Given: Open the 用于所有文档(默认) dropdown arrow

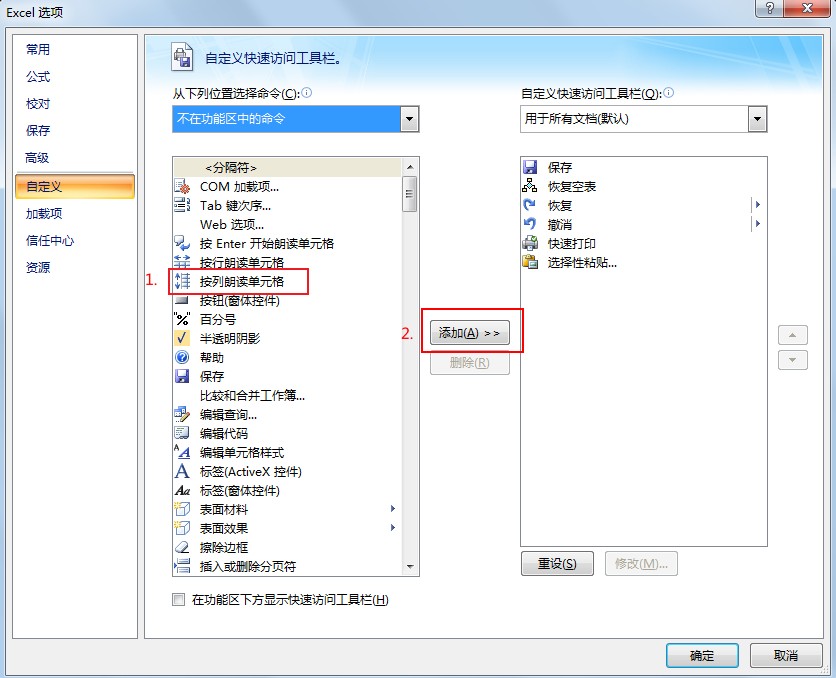Looking at the screenshot, I should 757,119.
